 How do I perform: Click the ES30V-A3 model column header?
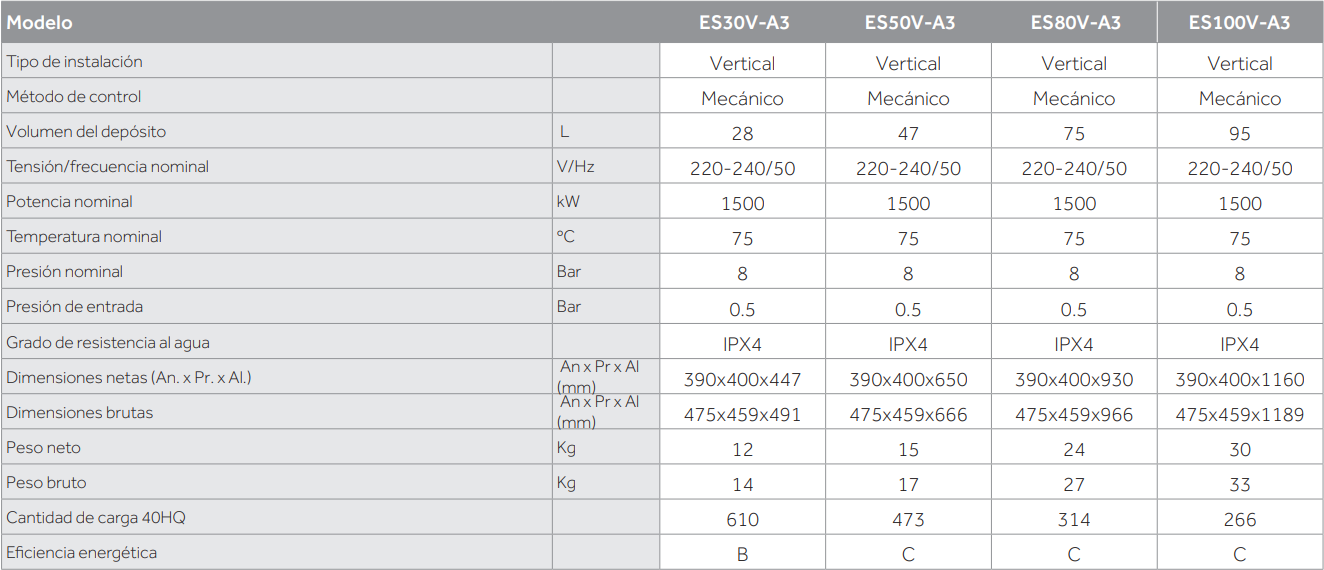tap(743, 23)
